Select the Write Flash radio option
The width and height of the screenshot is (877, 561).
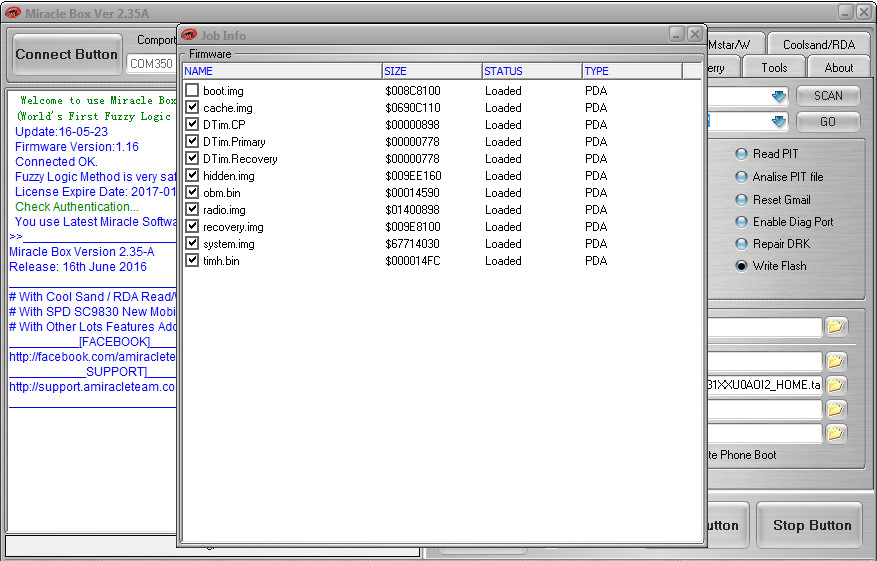point(742,266)
